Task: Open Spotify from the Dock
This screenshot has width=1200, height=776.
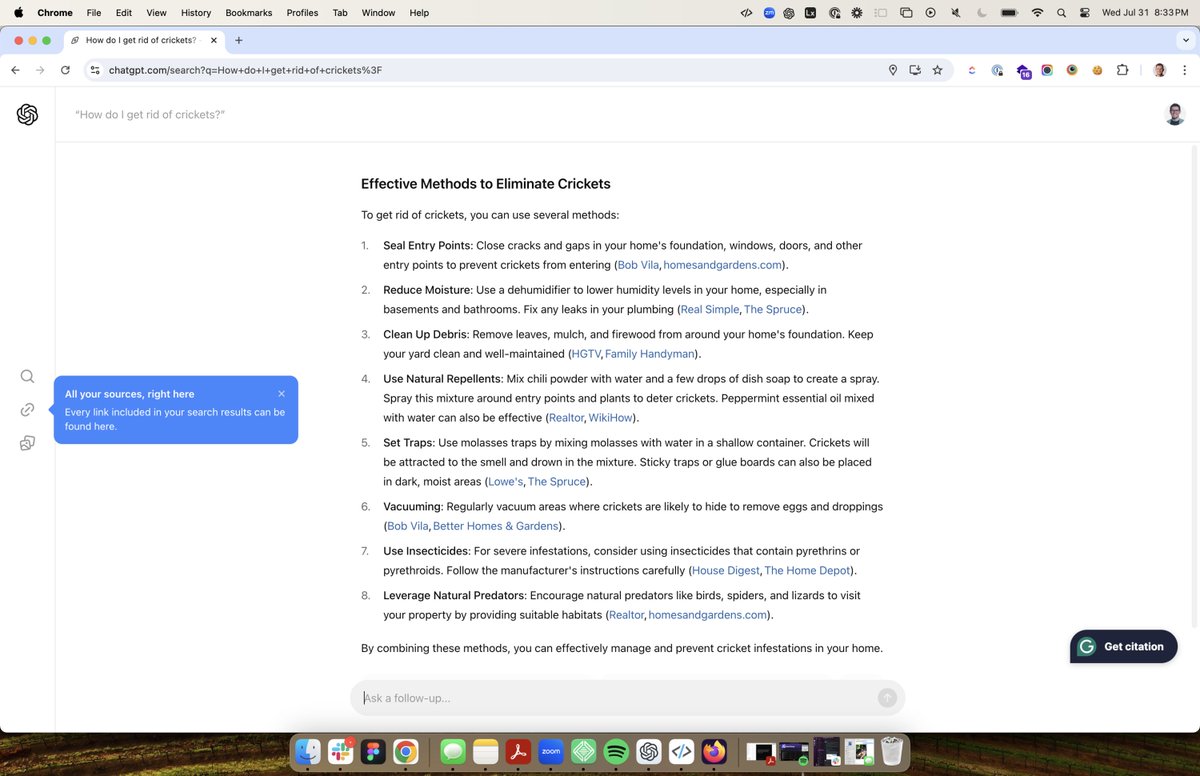Action: (x=616, y=751)
